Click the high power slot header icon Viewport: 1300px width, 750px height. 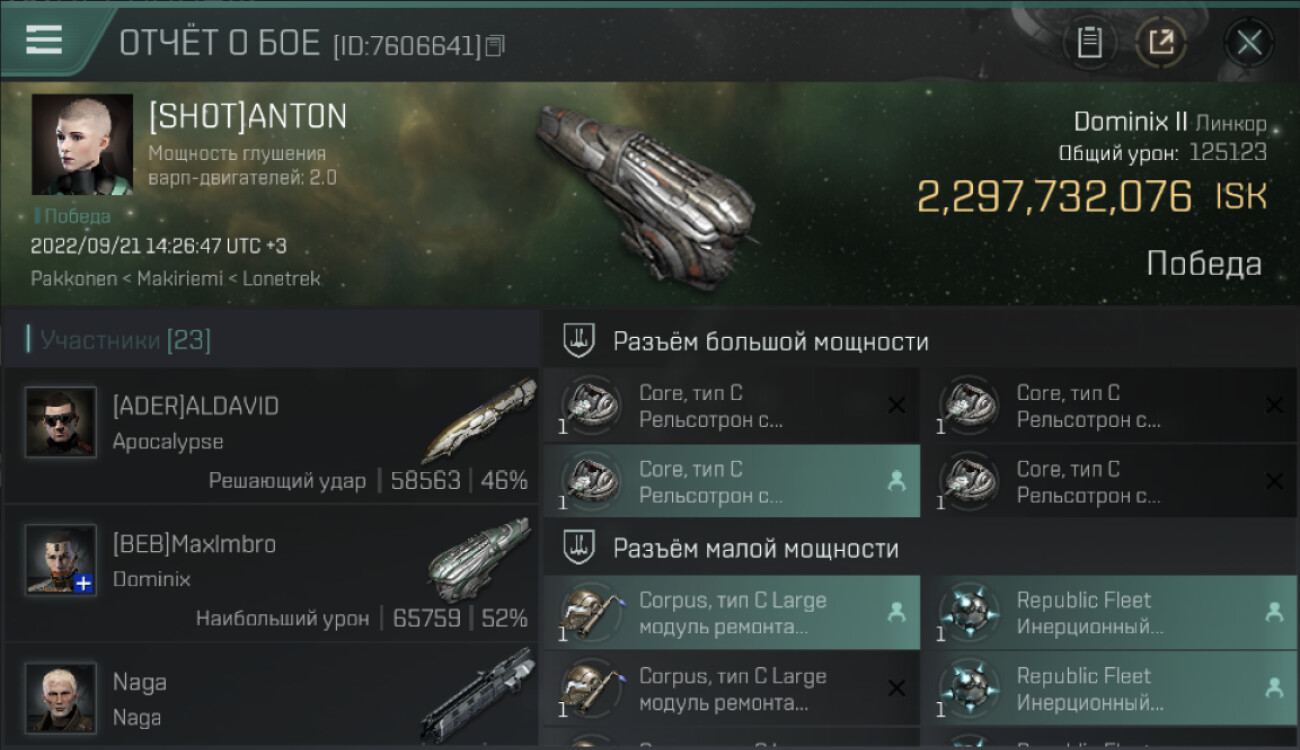[x=577, y=341]
